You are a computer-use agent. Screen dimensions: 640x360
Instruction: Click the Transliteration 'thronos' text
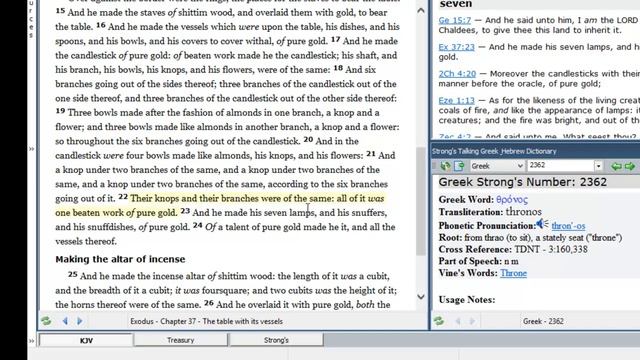[524, 212]
